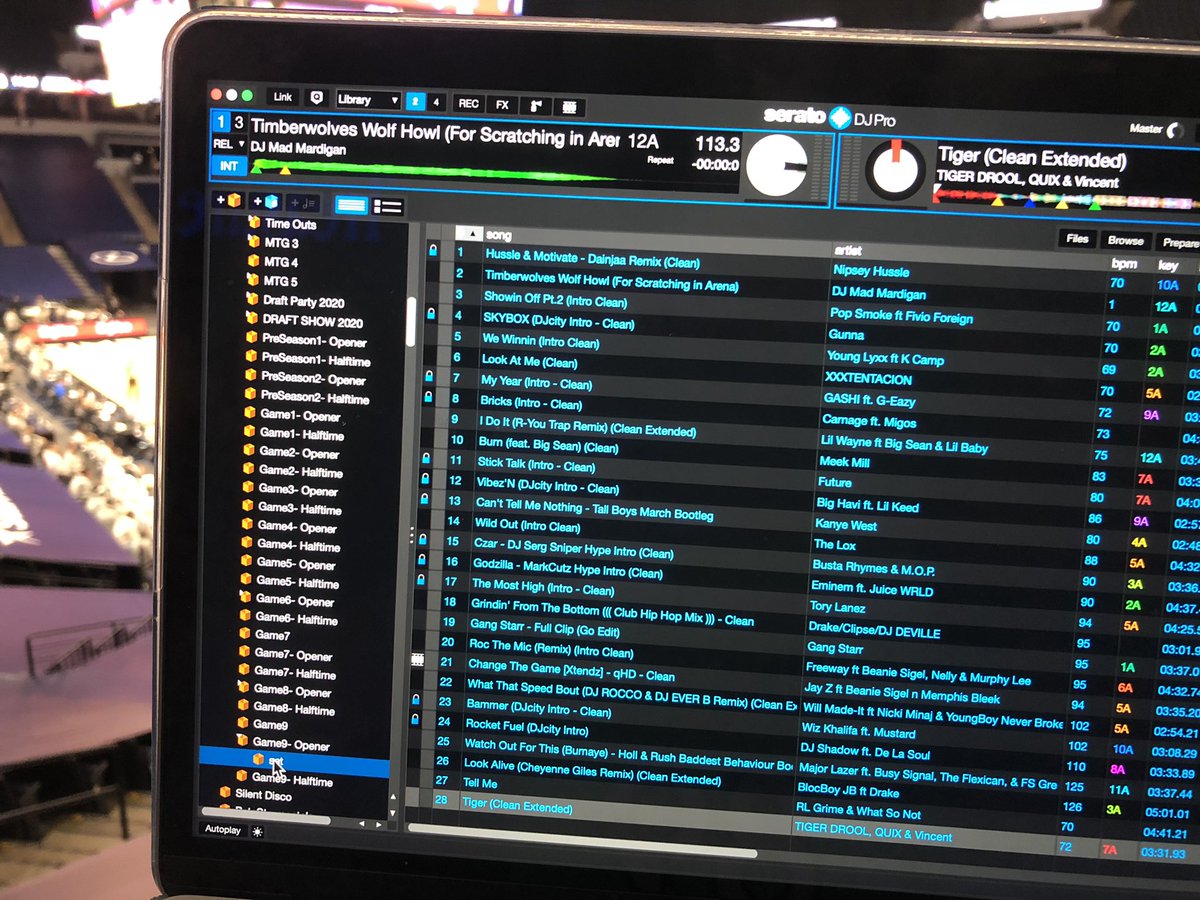
Task: Open the Library view mode dropdown
Action: point(367,100)
